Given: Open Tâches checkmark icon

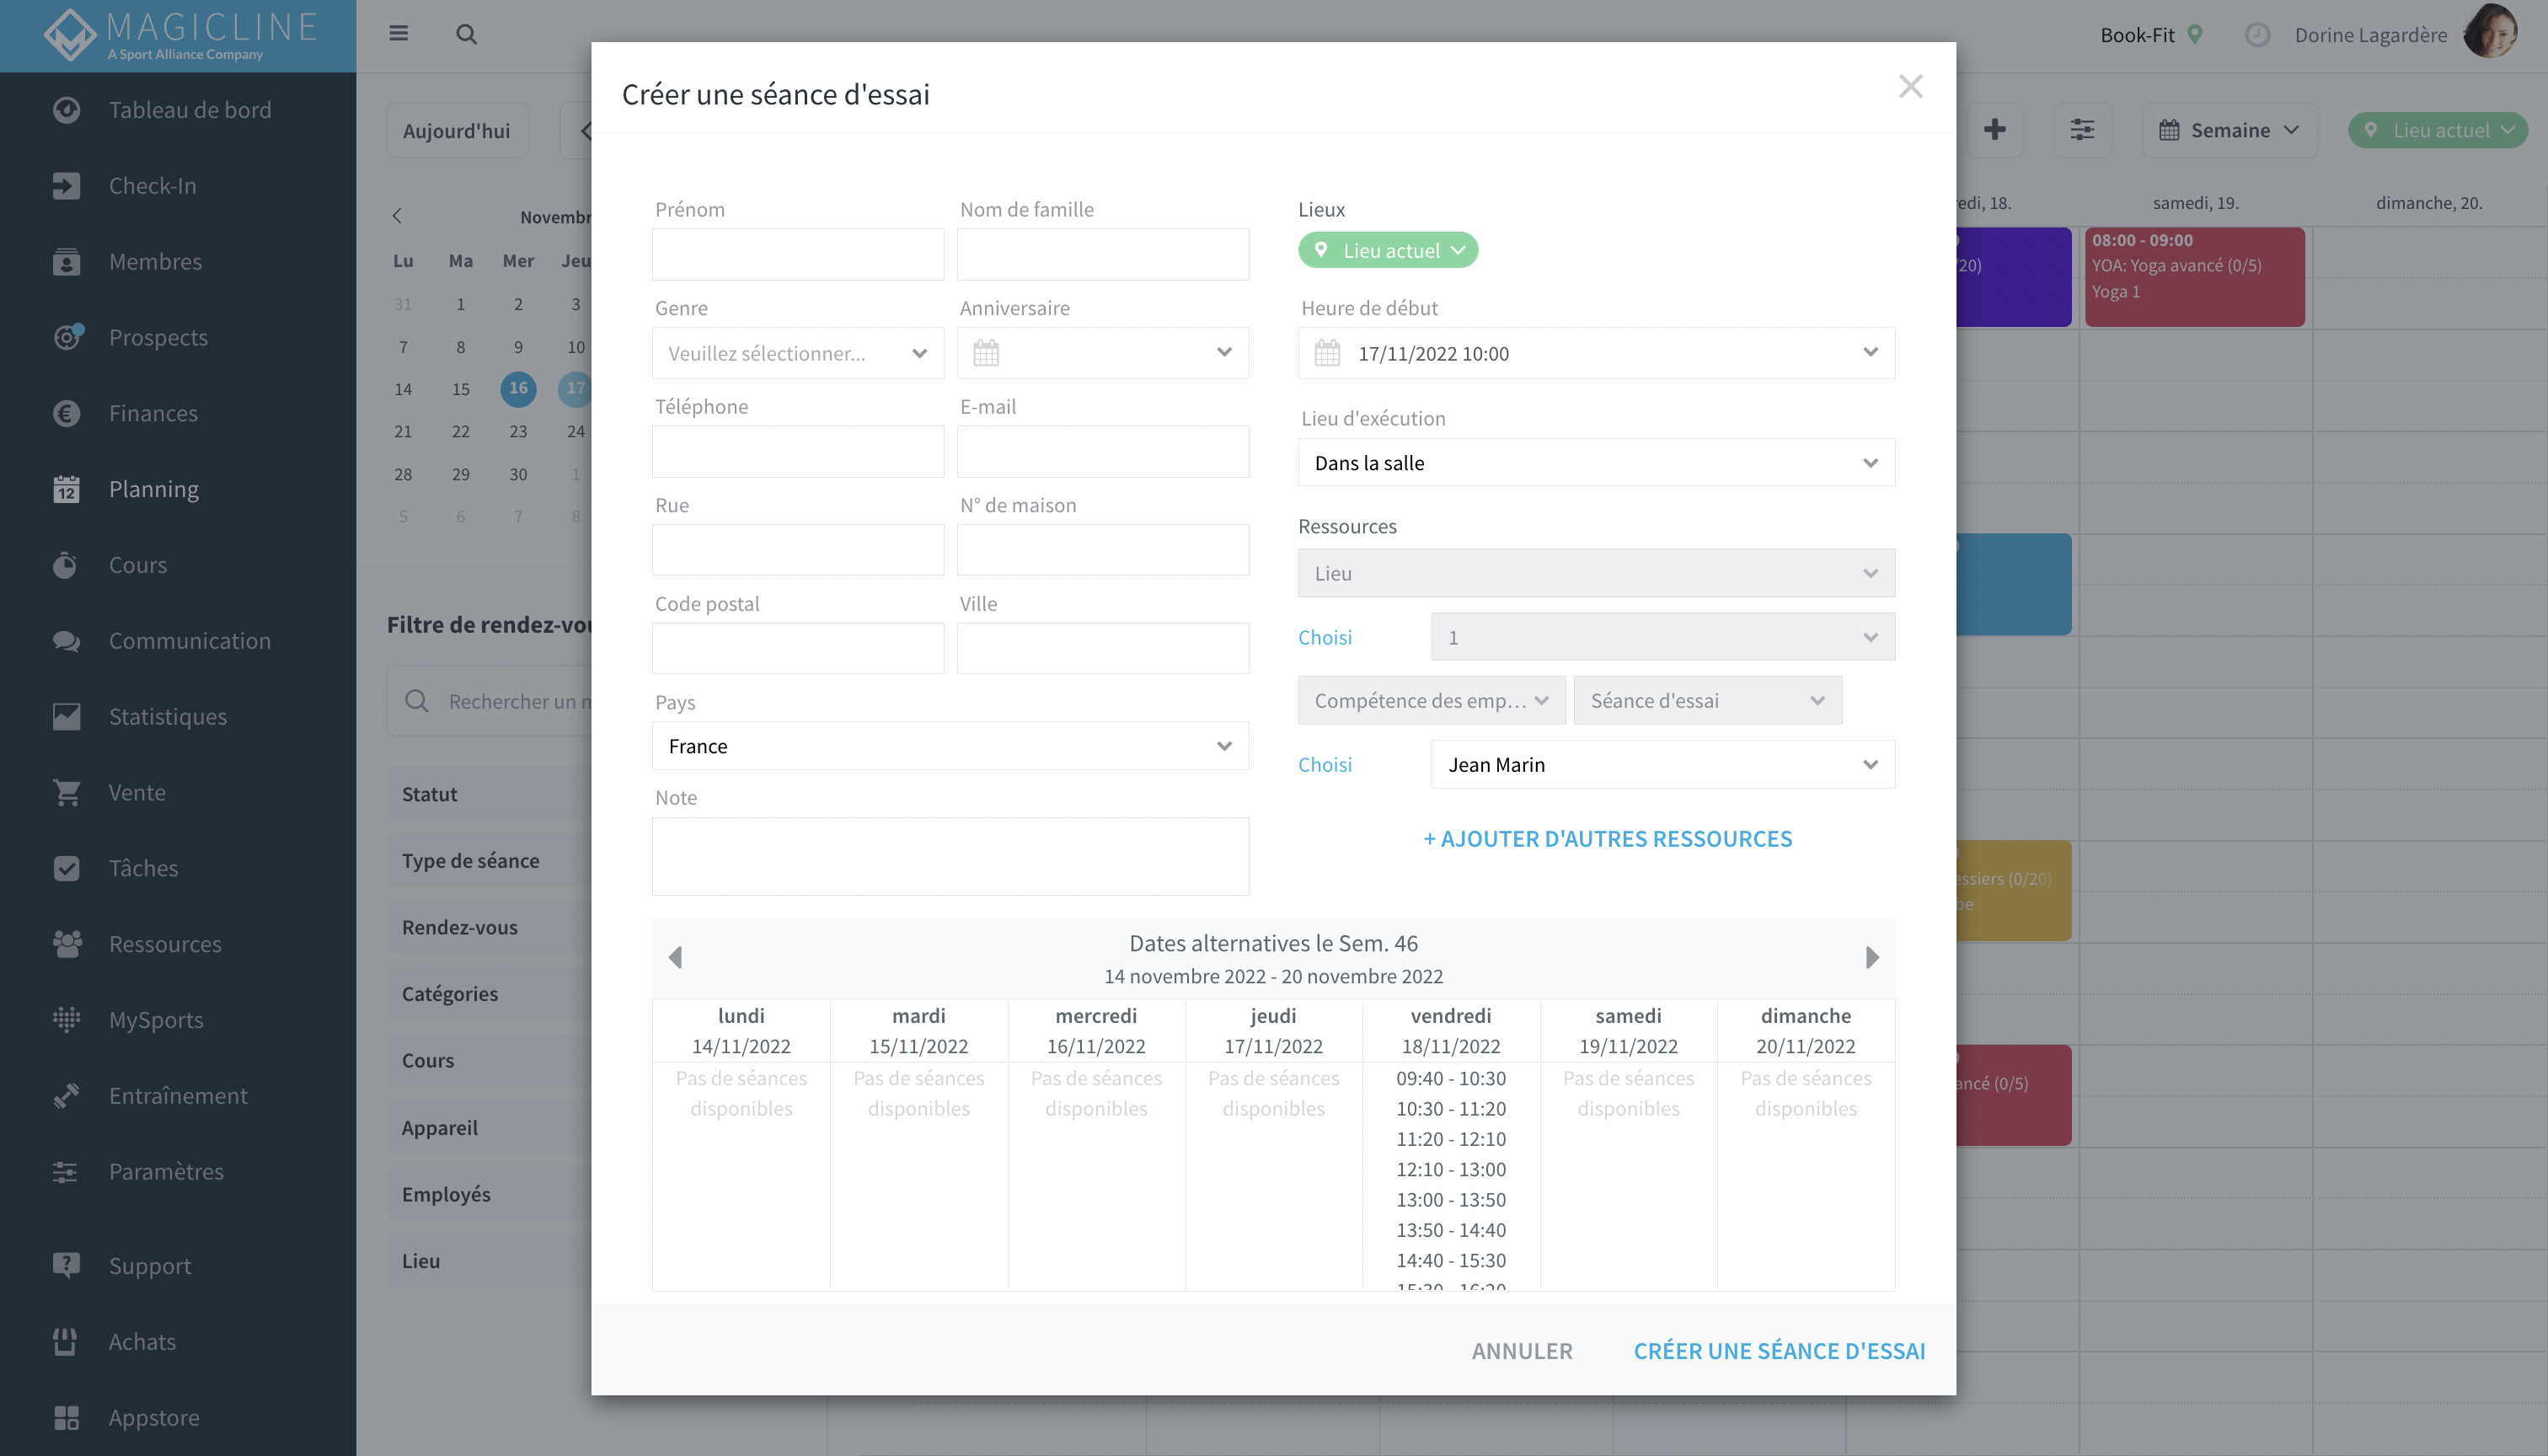Looking at the screenshot, I should click(66, 868).
